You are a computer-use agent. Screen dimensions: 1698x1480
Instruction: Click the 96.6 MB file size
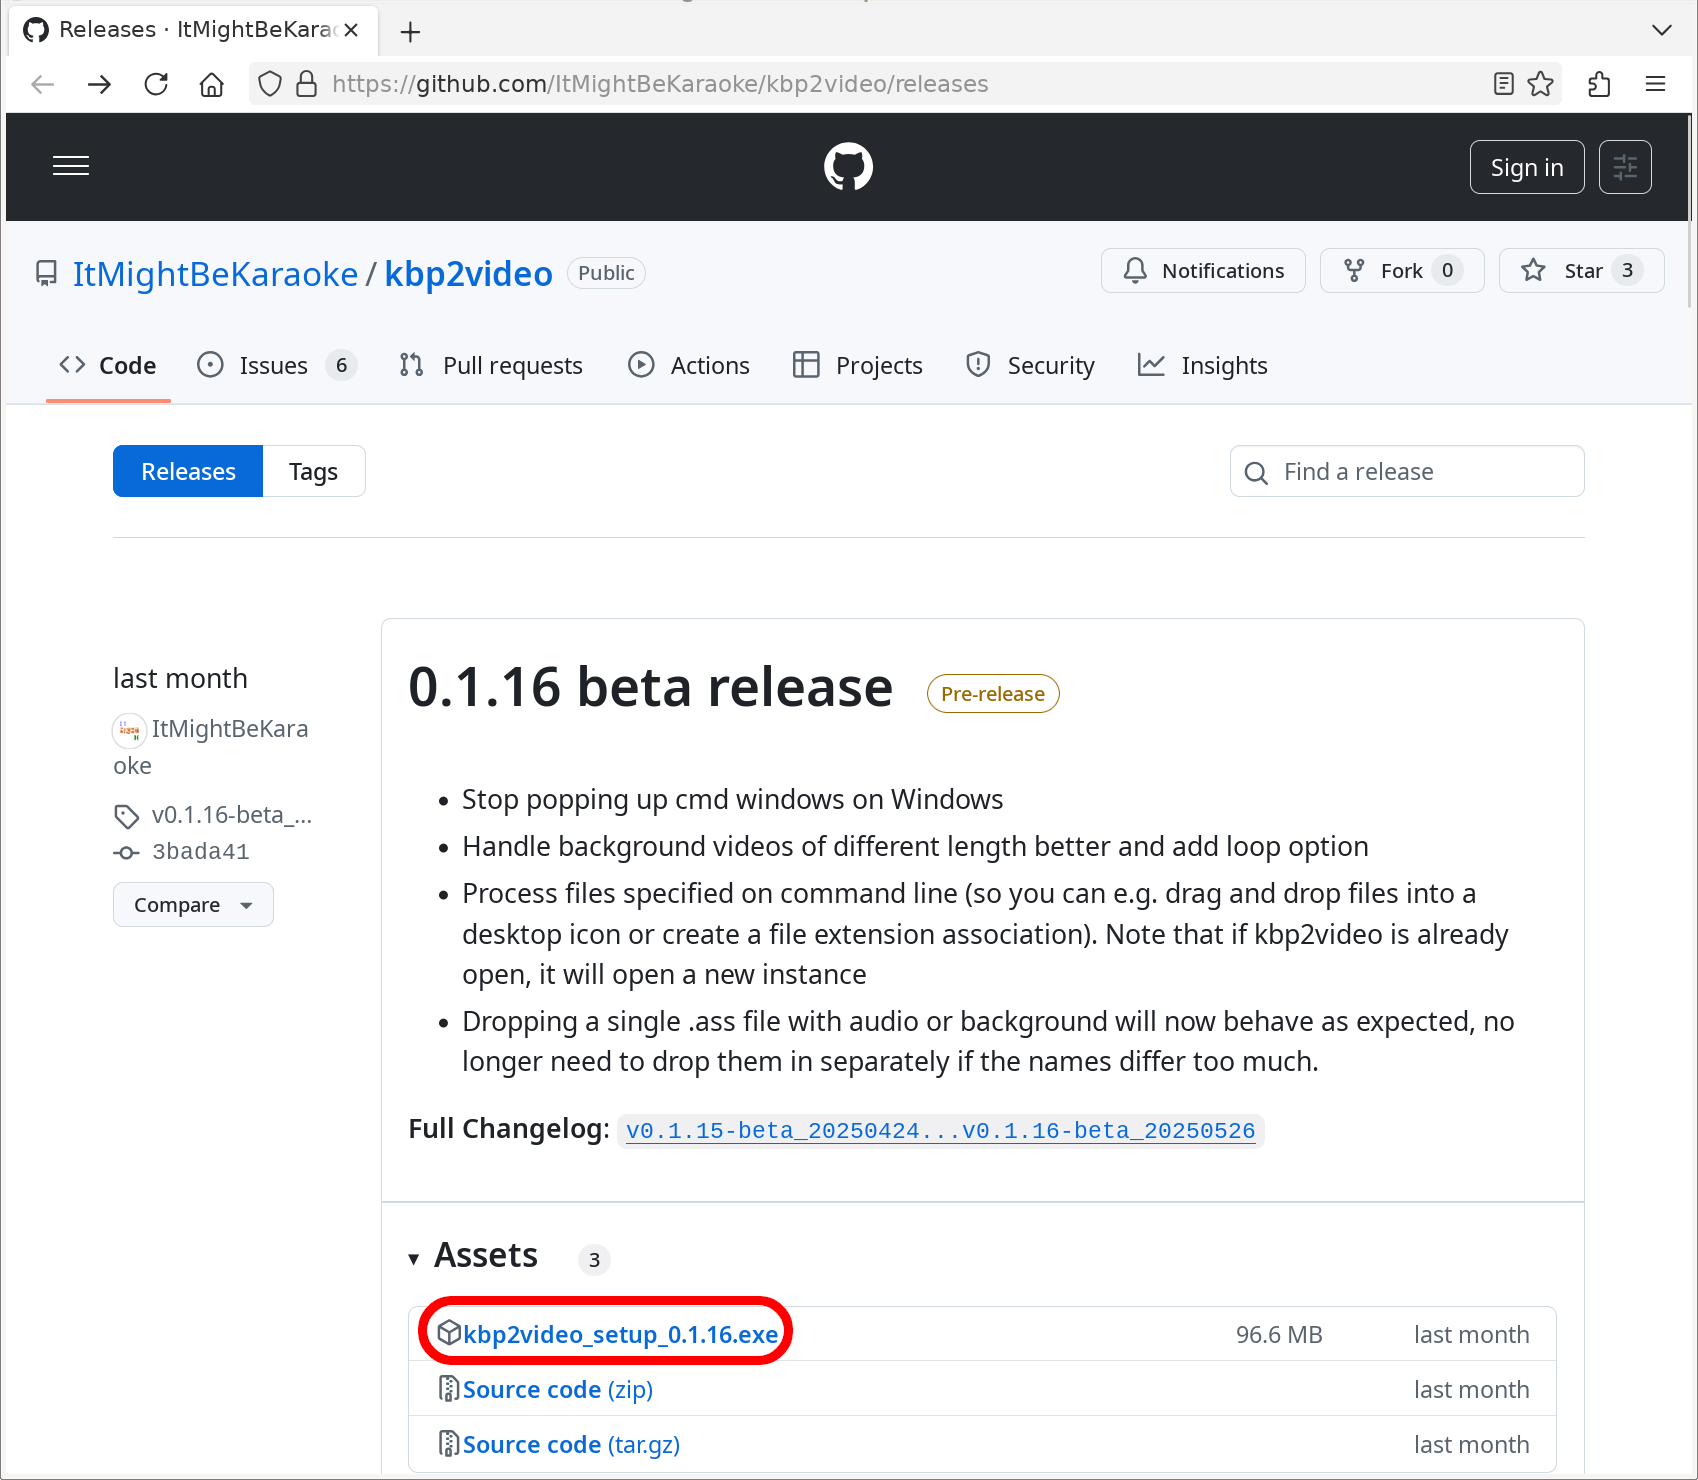coord(1279,1335)
